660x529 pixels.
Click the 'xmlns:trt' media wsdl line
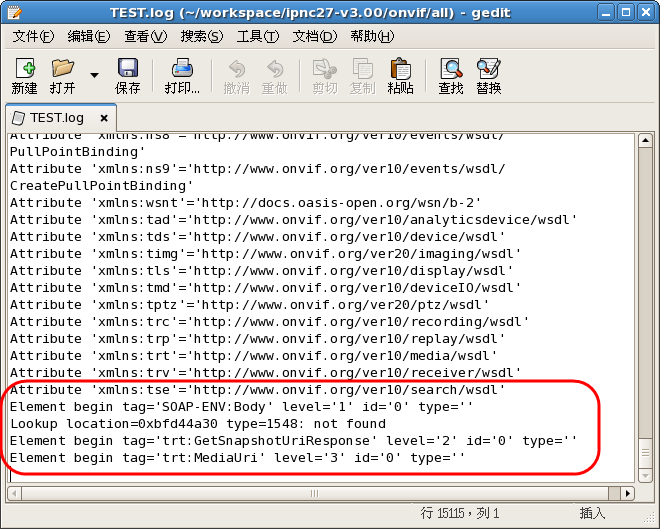pos(253,356)
